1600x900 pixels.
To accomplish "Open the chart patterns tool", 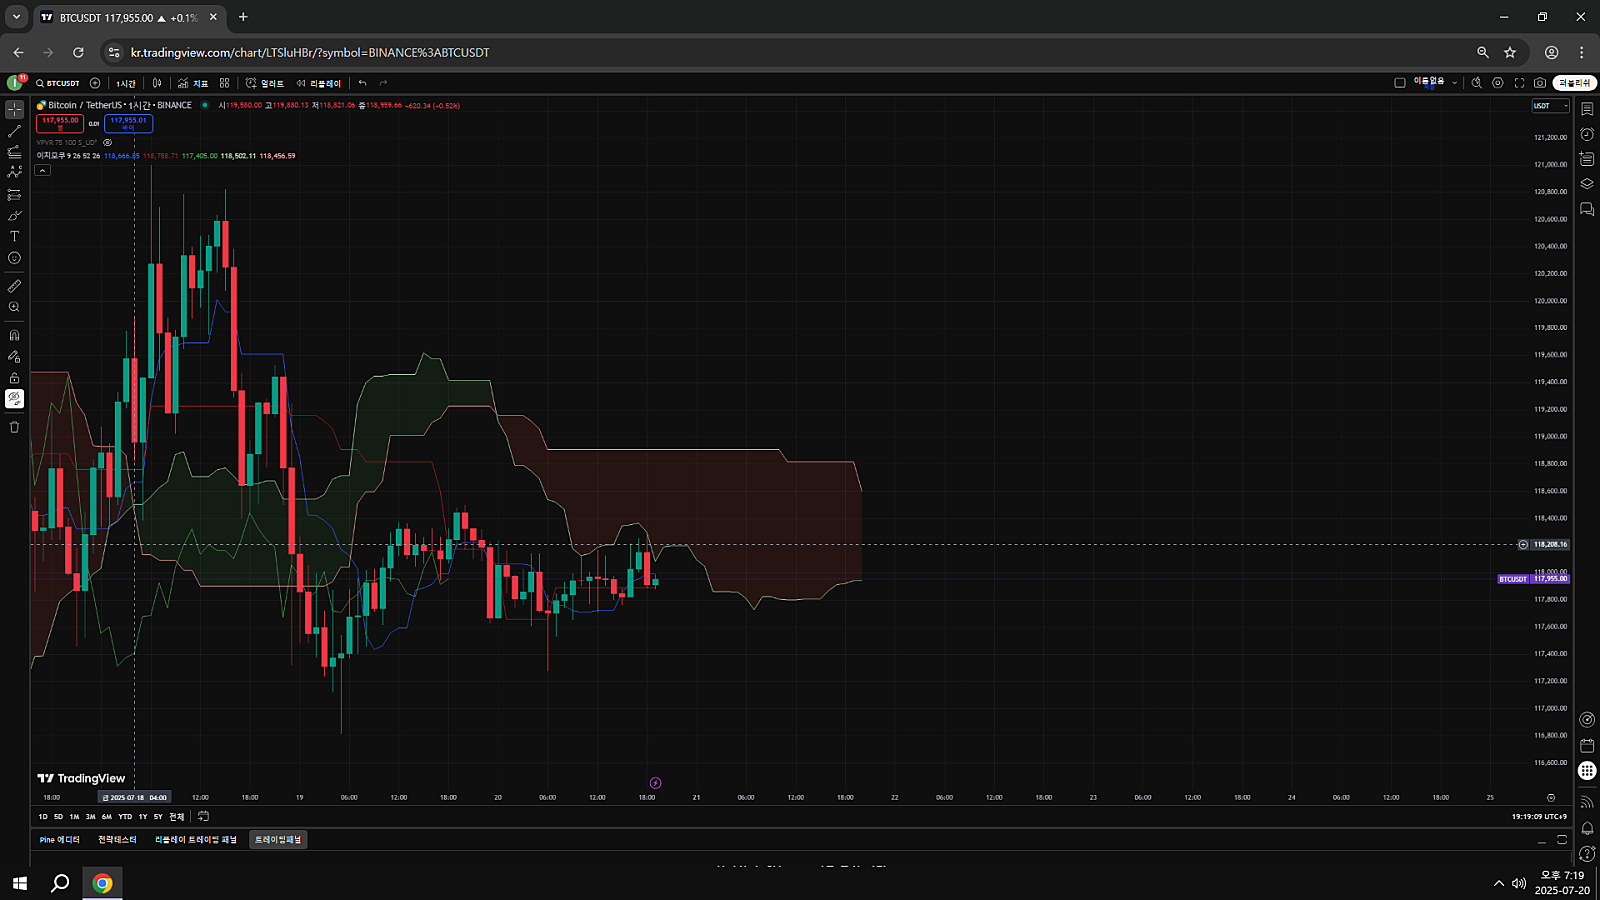I will 14,173.
